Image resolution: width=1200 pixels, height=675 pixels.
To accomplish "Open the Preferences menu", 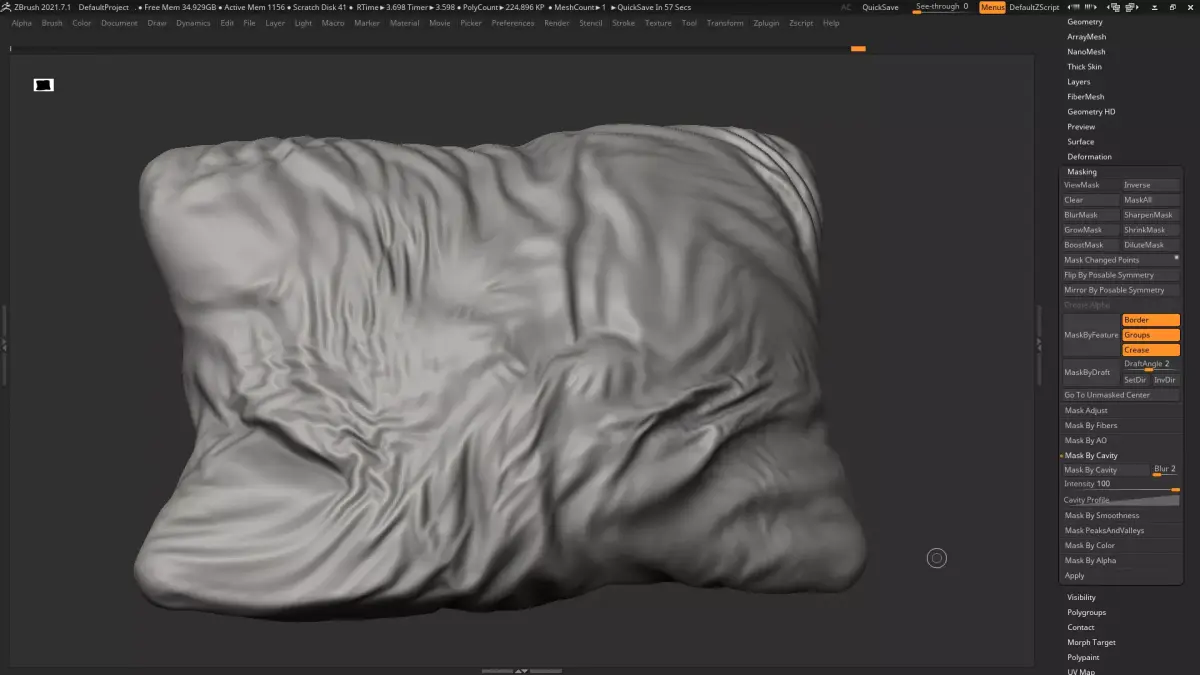I will [x=512, y=23].
